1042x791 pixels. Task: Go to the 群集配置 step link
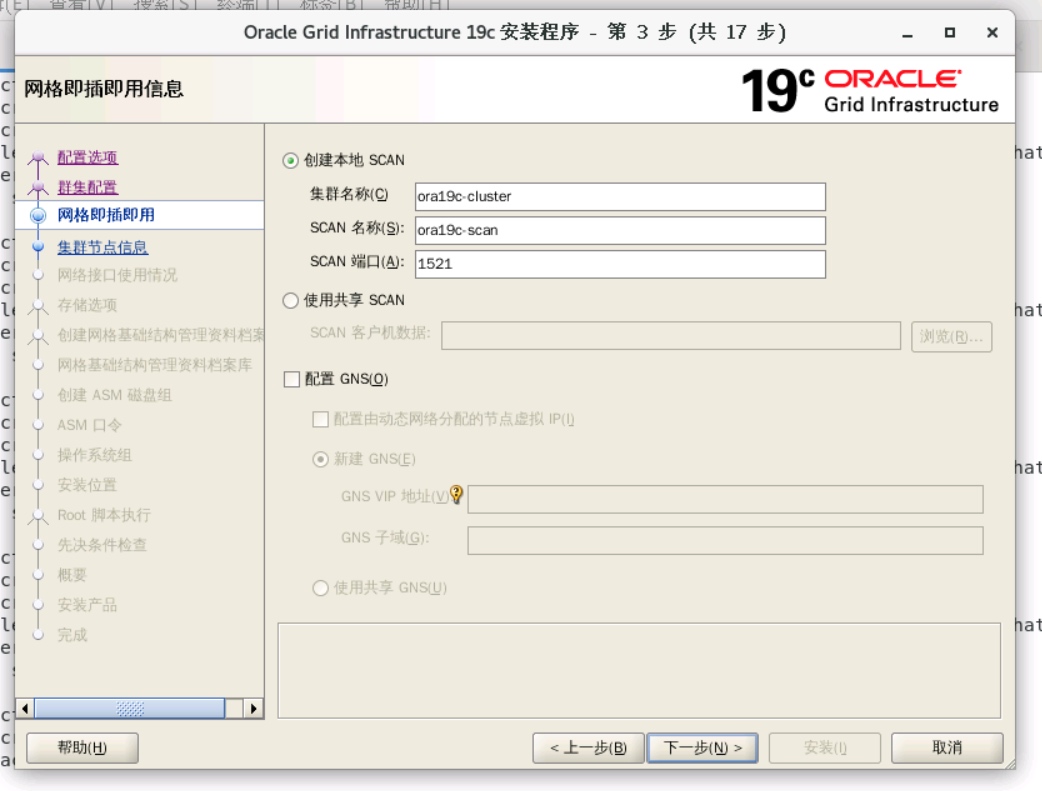pyautogui.click(x=87, y=187)
